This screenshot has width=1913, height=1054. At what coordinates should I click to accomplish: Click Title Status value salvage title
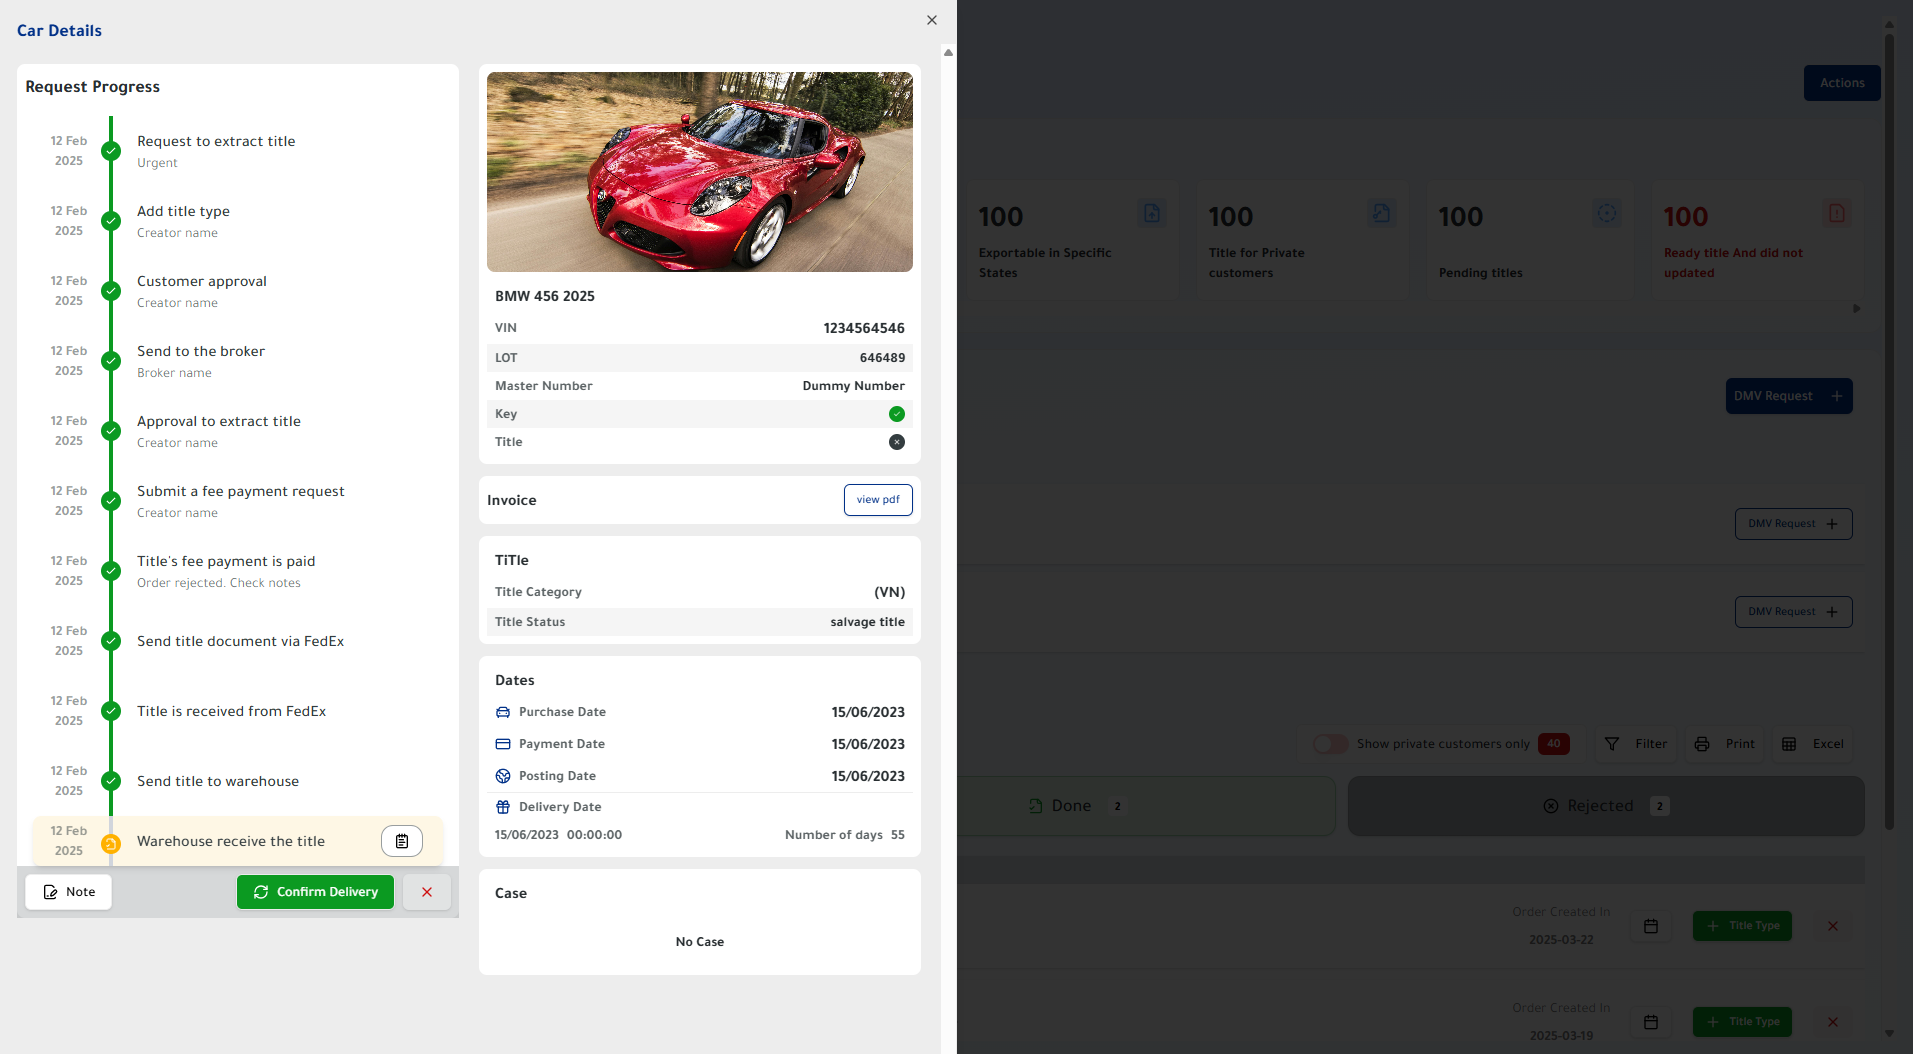tap(867, 622)
